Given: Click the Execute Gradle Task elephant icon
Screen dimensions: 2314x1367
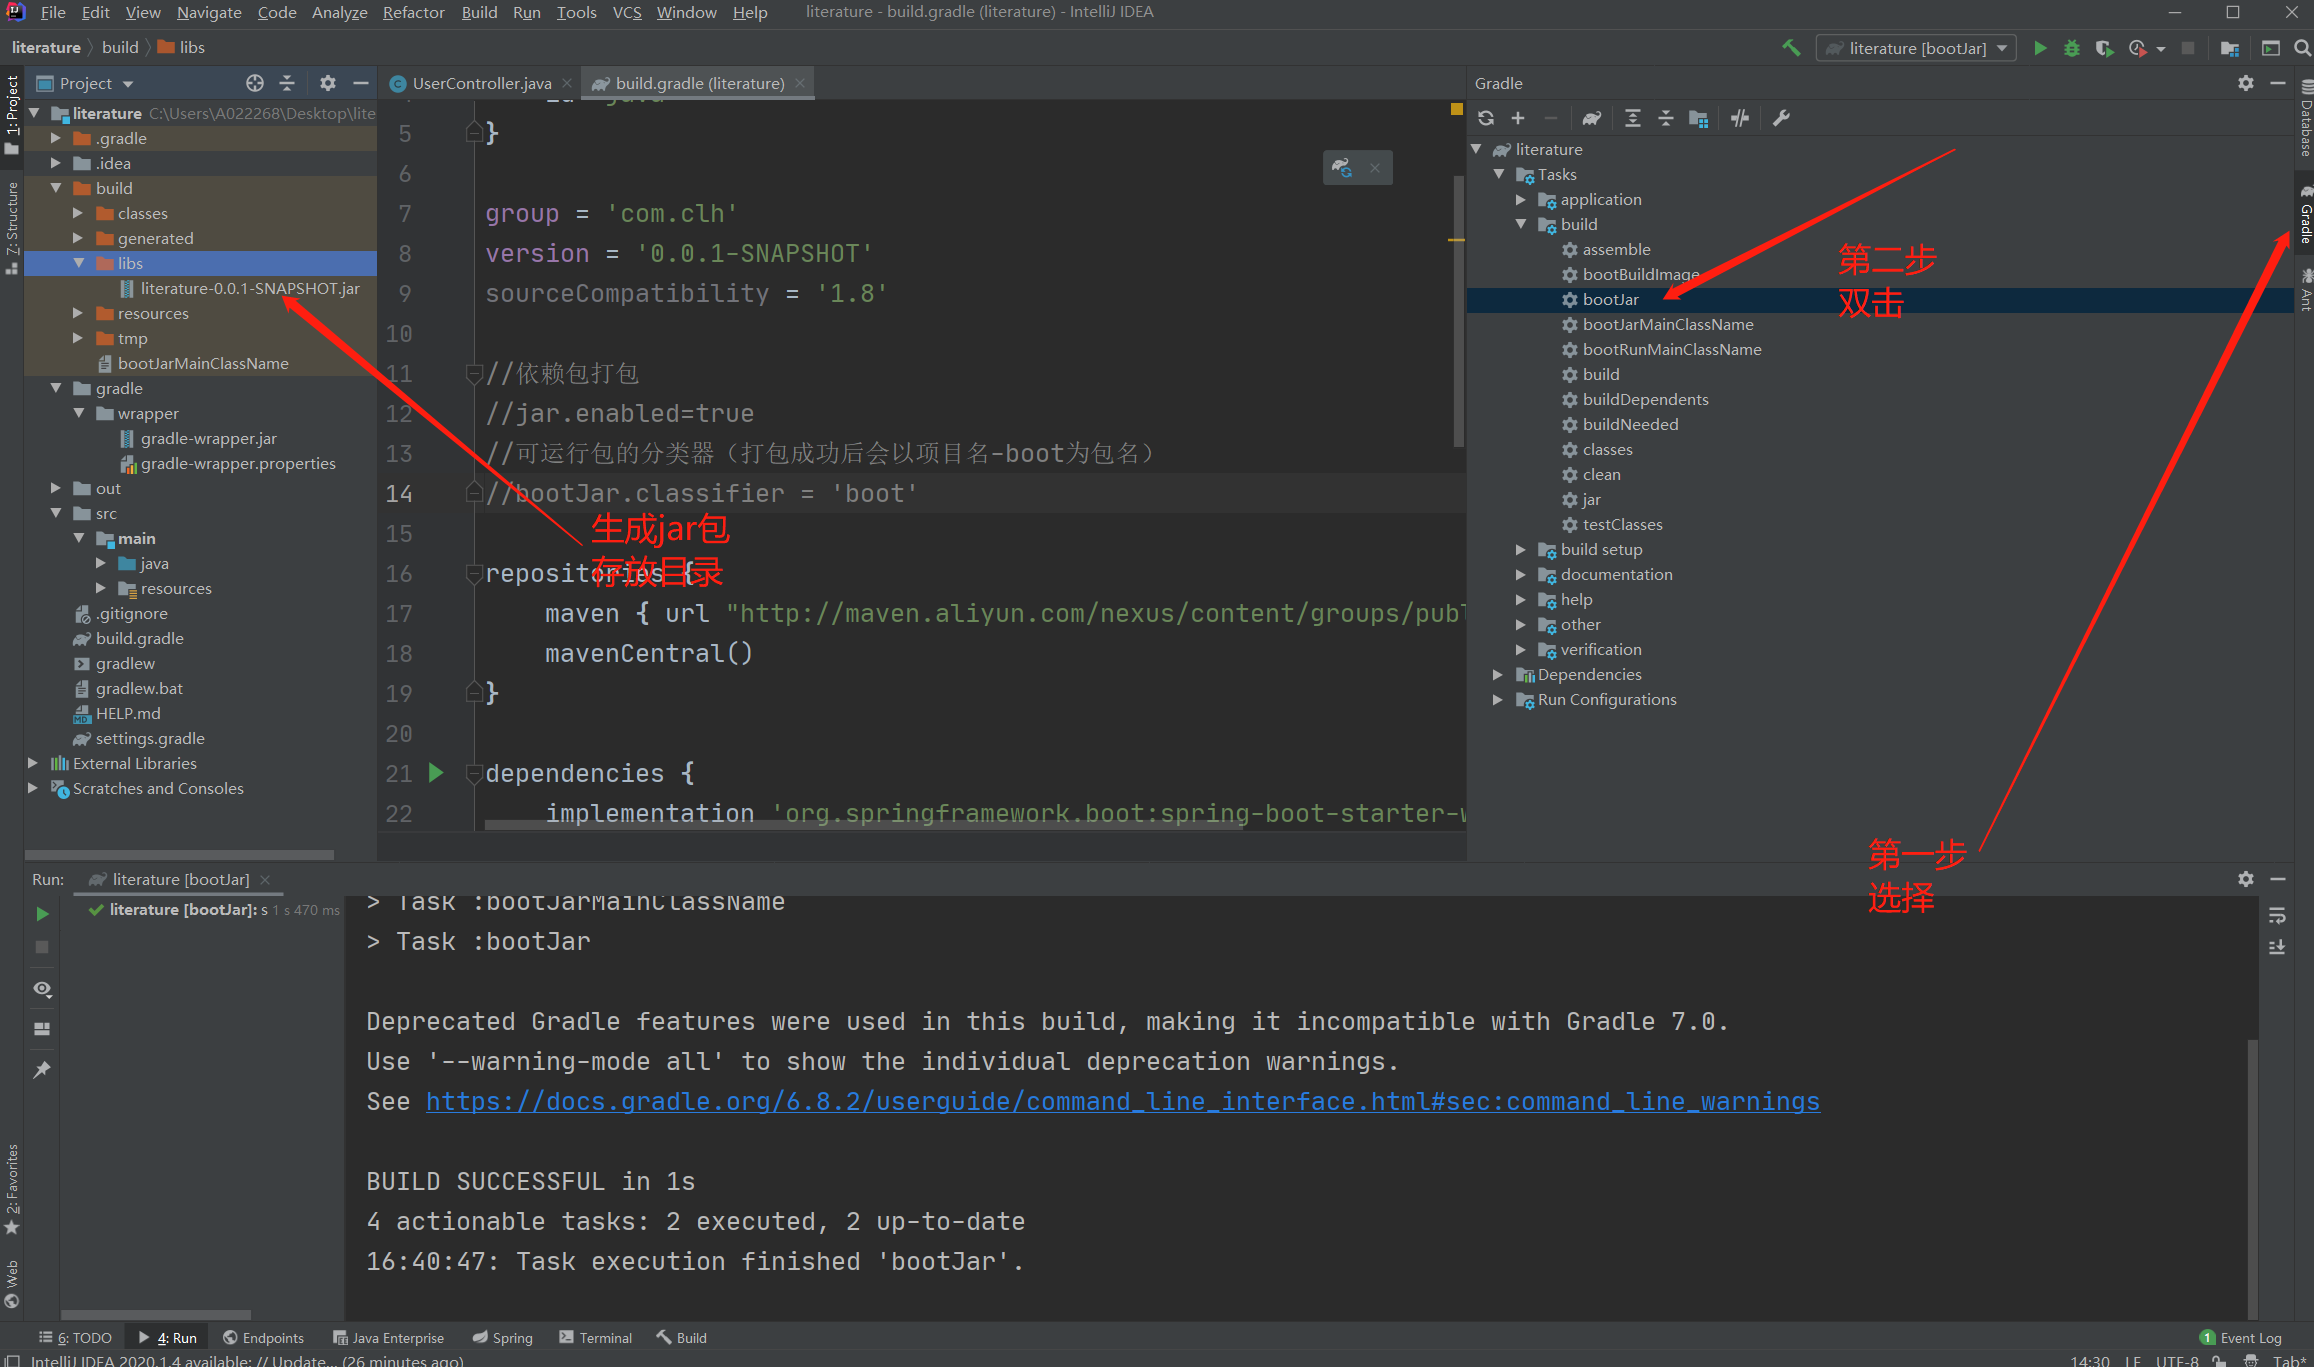Looking at the screenshot, I should (x=1592, y=118).
